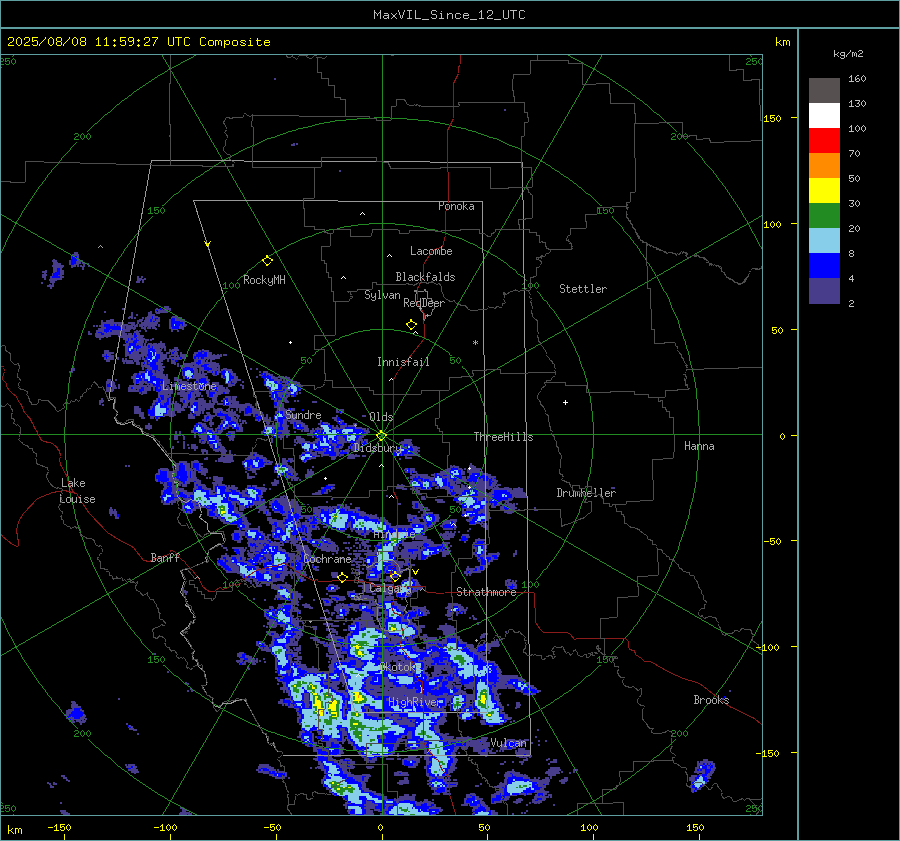
Task: Select the orange 70 legend color swatch
Action: [x=824, y=165]
